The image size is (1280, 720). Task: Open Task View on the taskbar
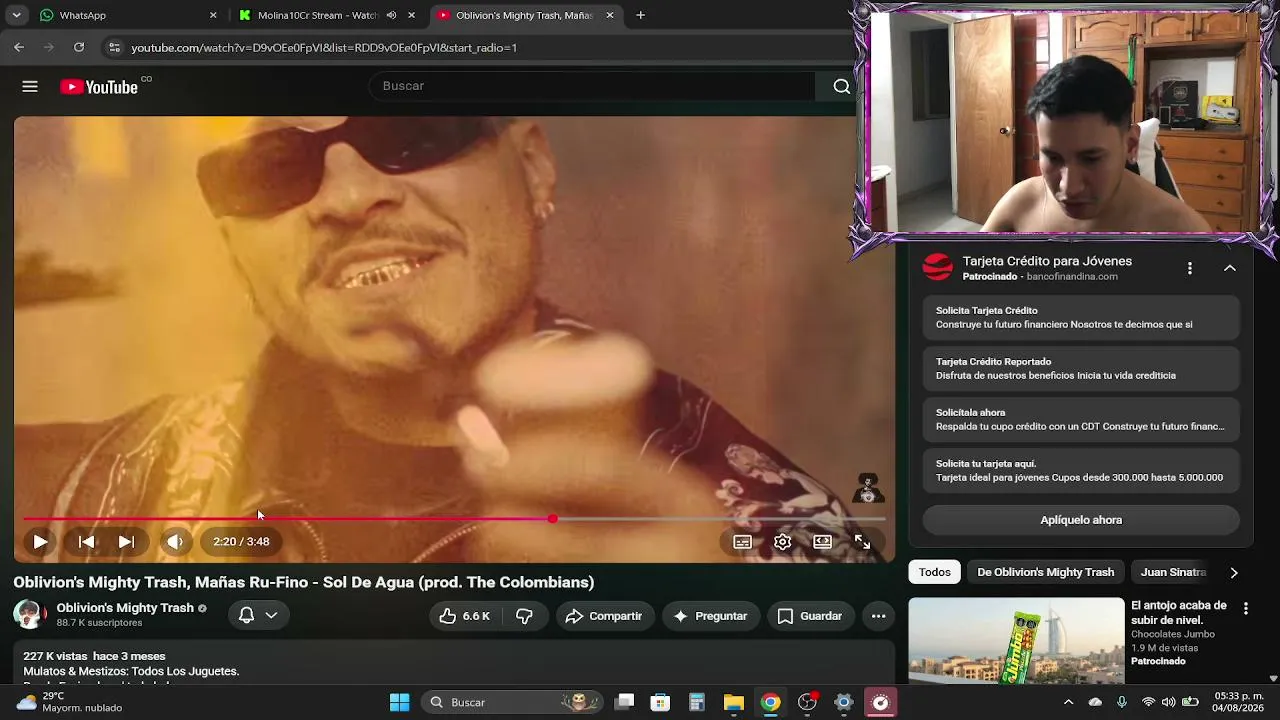click(624, 702)
